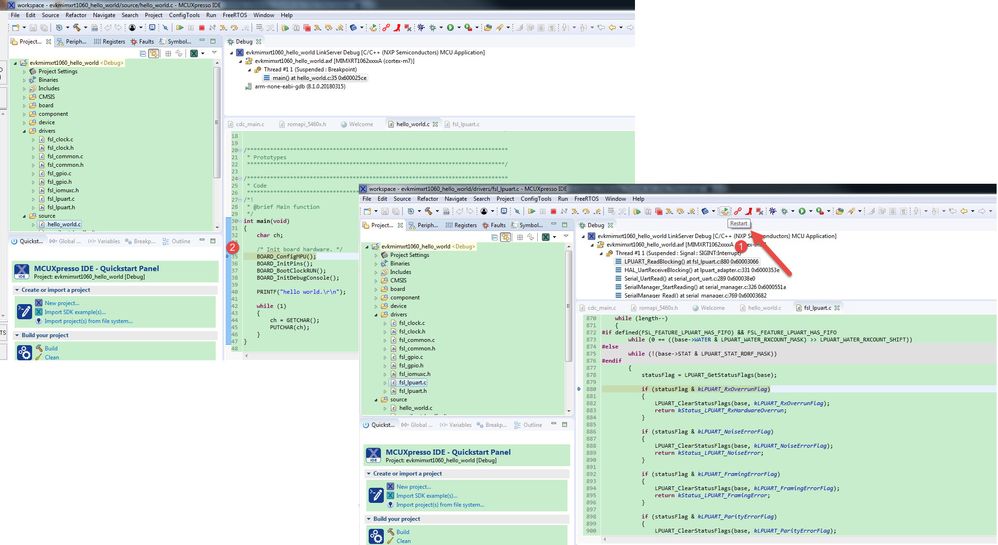Select hello_world.c editor tab in front window
Viewport: 998px width, 545px height.
click(x=760, y=308)
